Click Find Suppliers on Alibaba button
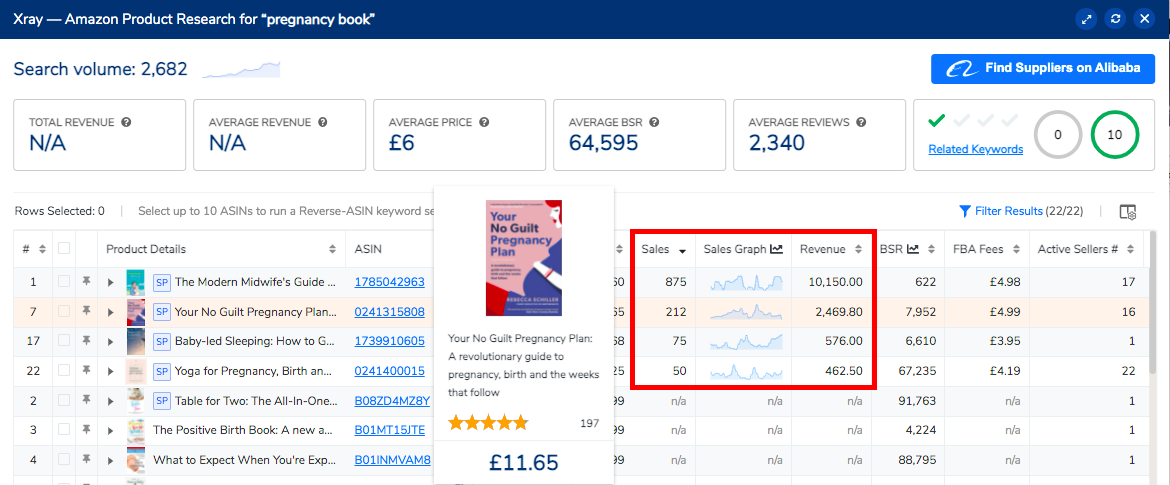 (1042, 69)
